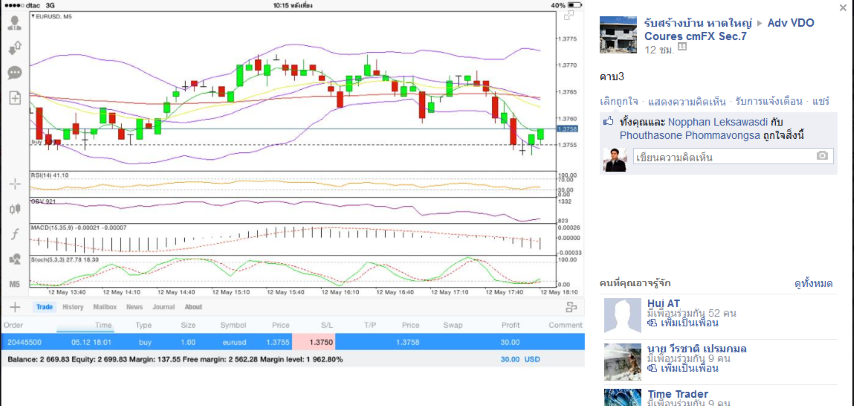Click the 12 ชม. timestamp
This screenshot has height=406, width=854.
click(x=659, y=50)
